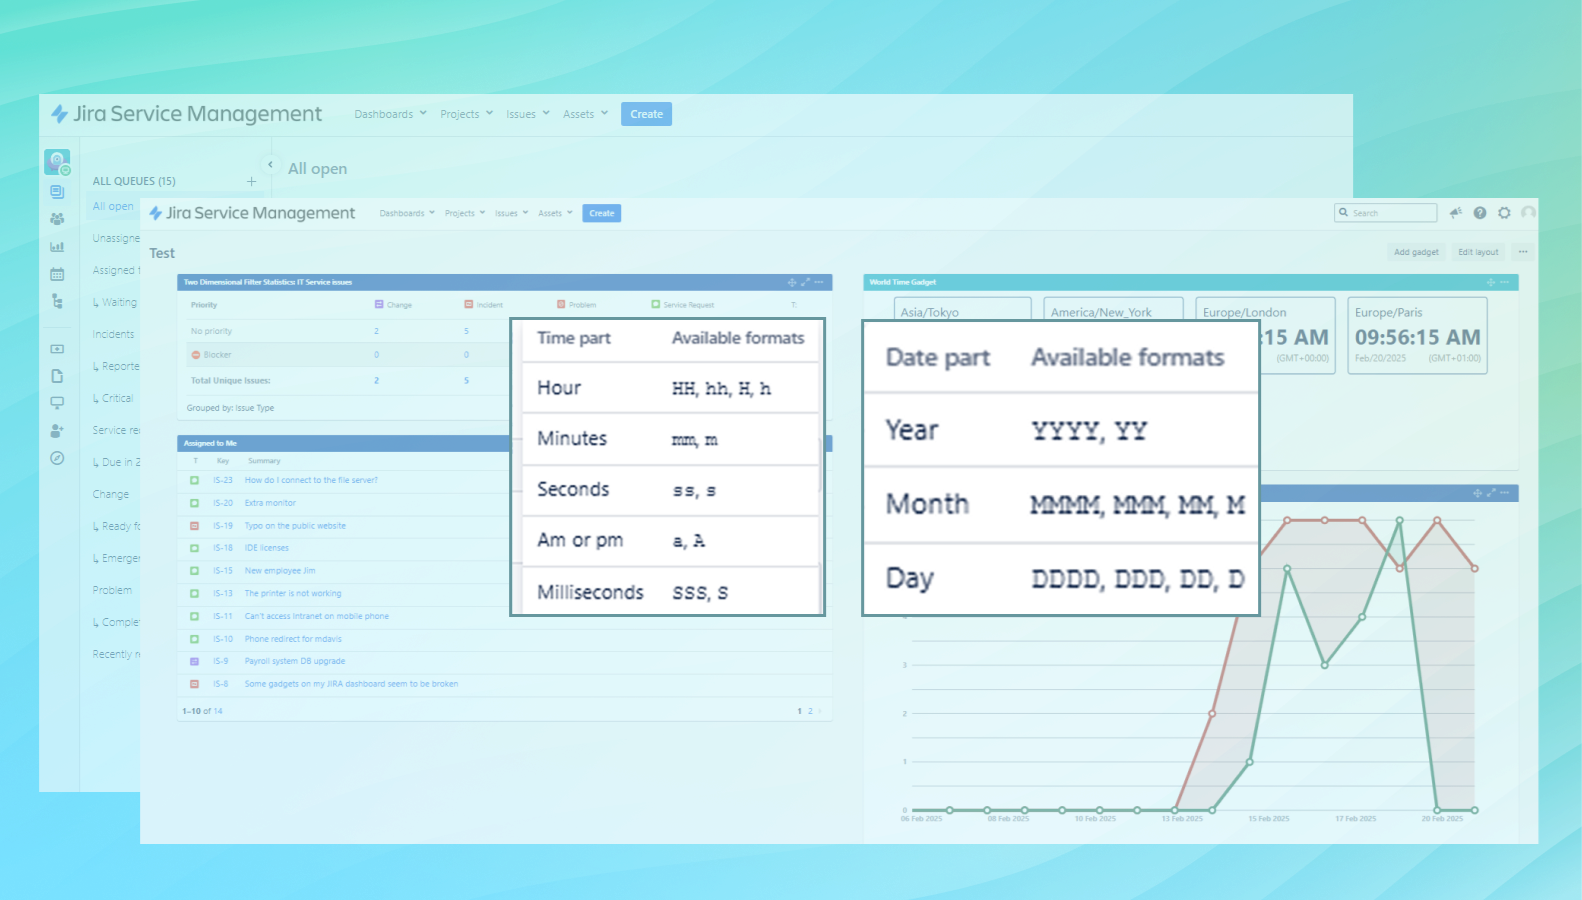
Task: Expand the Projects dropdown in dashboard header
Action: click(464, 213)
